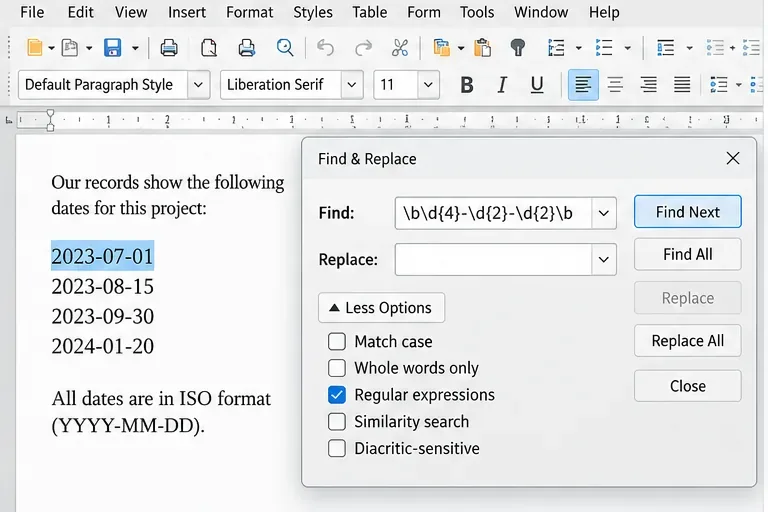Open the paragraph style dropdown arrow
768x512 pixels.
[198, 85]
